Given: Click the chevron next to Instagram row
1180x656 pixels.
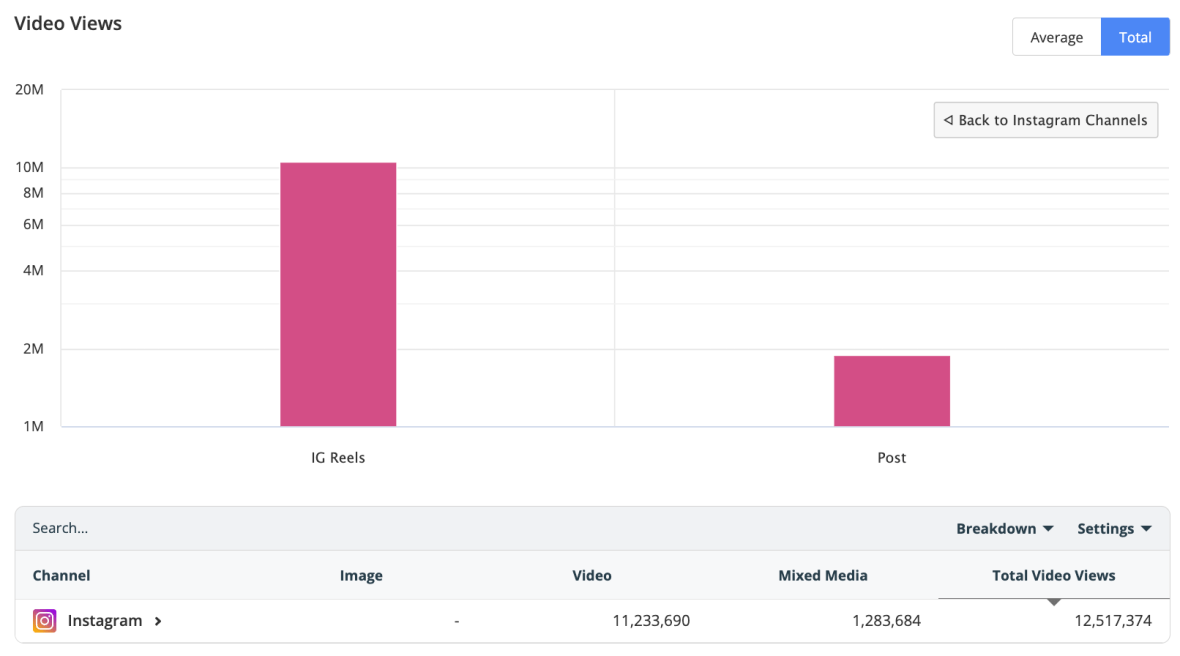Looking at the screenshot, I should click(x=157, y=620).
